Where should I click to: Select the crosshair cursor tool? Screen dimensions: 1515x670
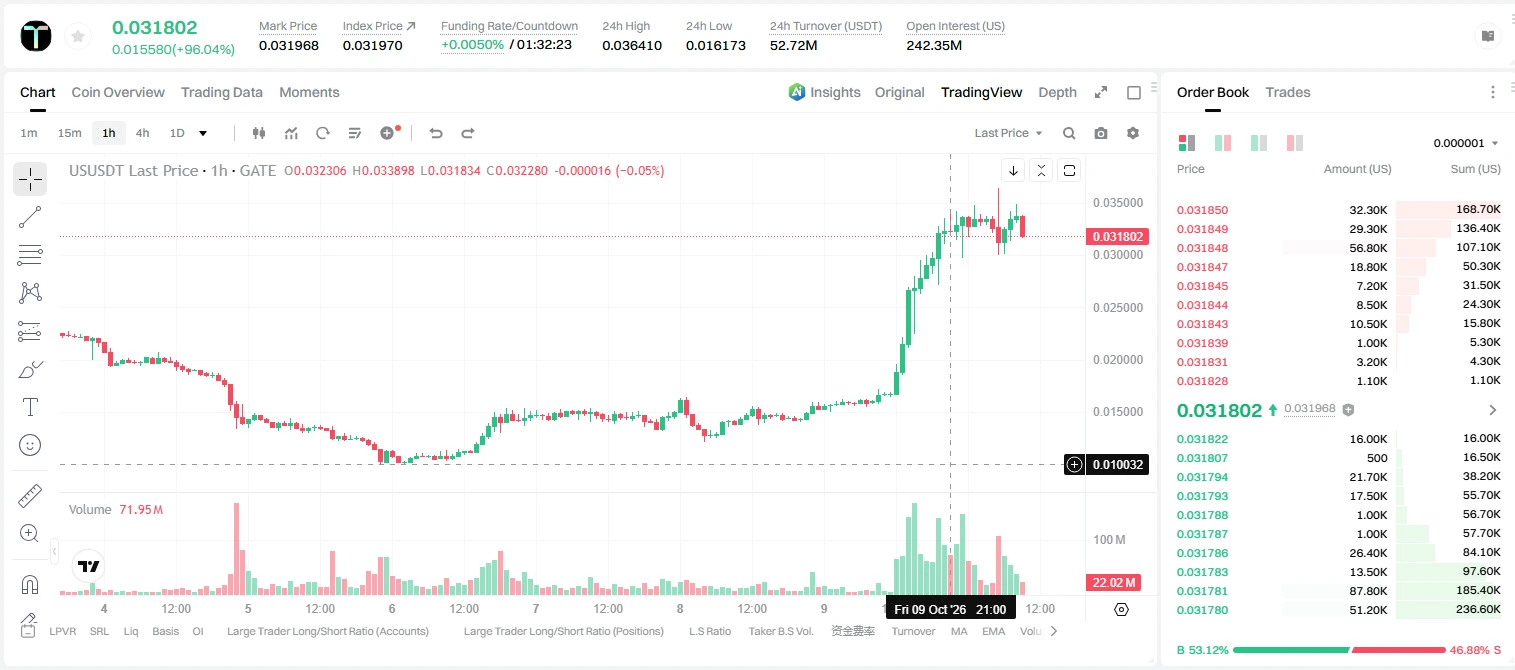(x=30, y=179)
